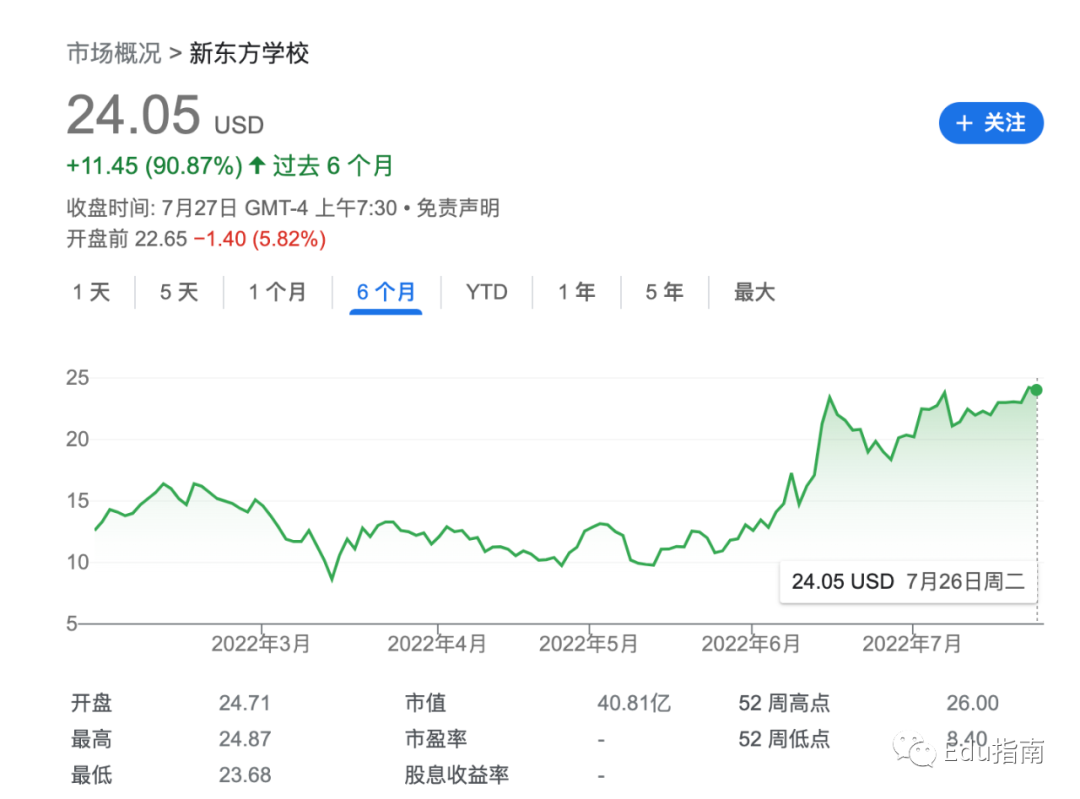1080x799 pixels.
Task: Click the plus icon in 关注 button
Action: 964,123
